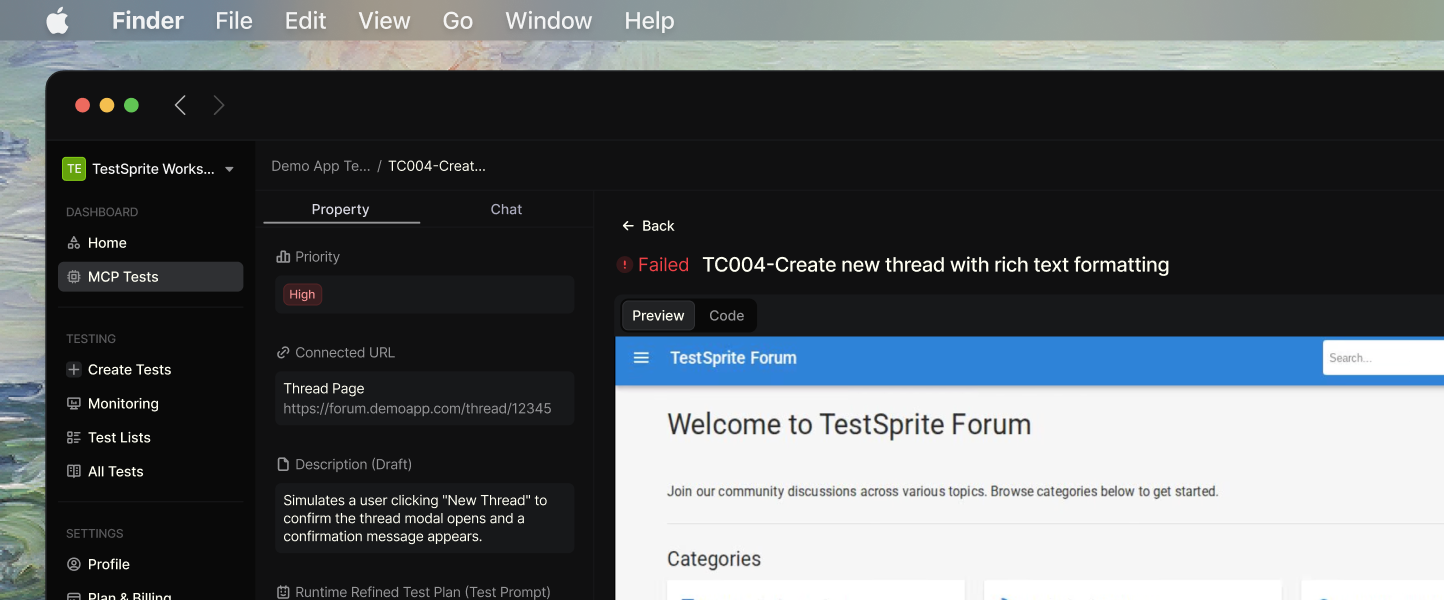The image size is (1444, 600).
Task: Switch to the Chat tab
Action: coord(506,209)
